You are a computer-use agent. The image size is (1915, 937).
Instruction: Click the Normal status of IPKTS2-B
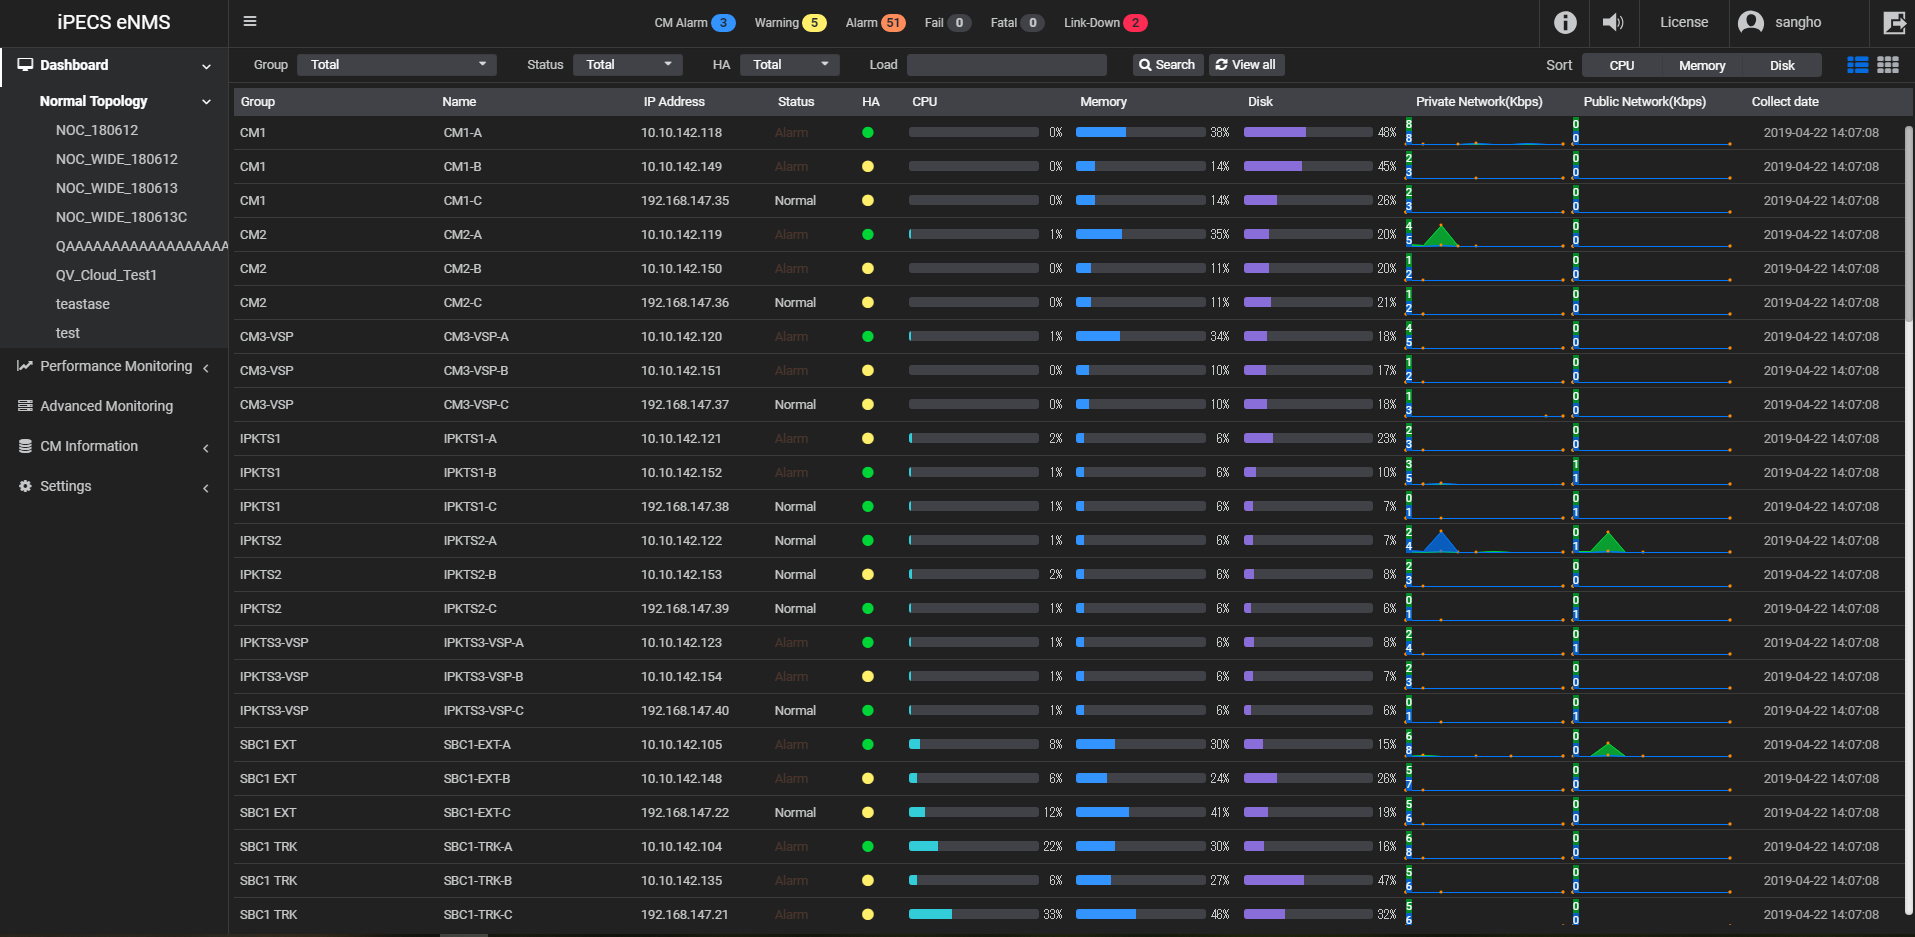coord(795,575)
